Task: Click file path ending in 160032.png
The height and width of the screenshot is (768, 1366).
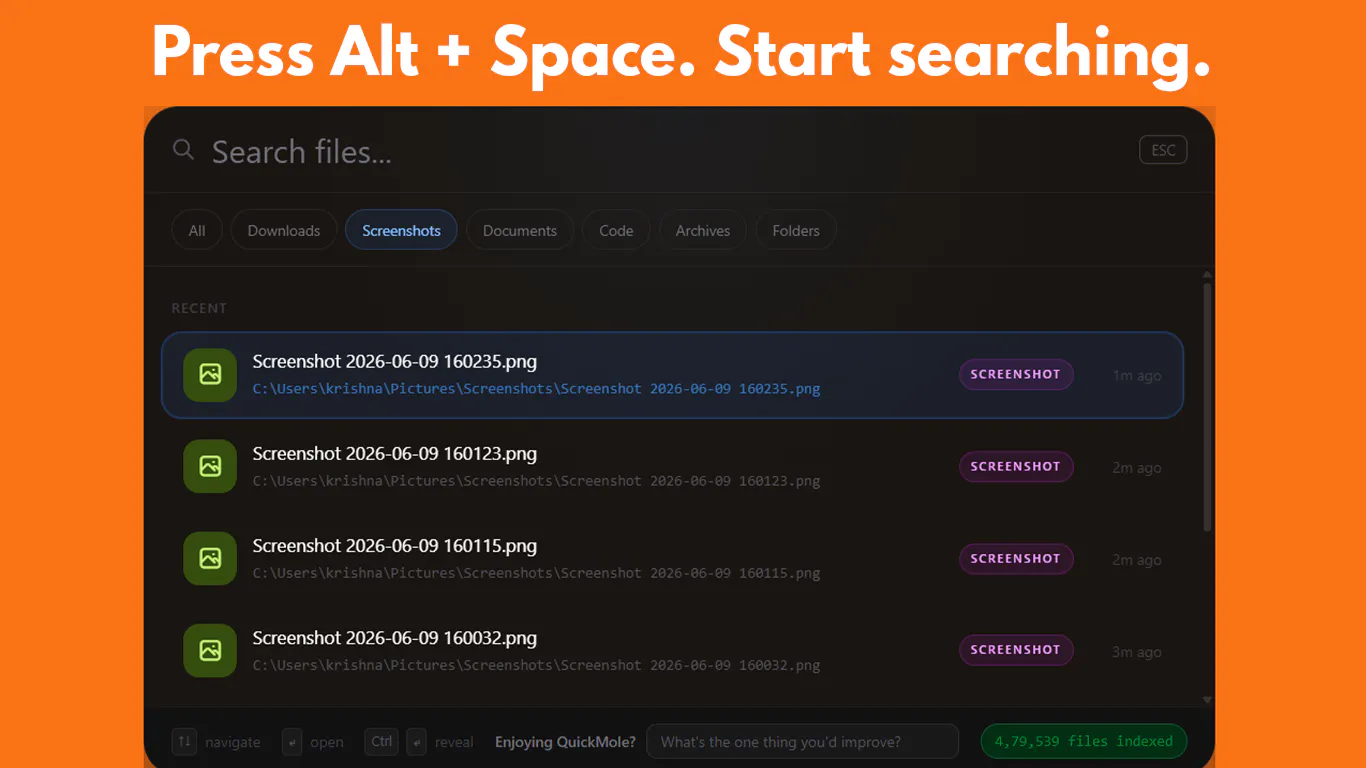Action: tap(536, 665)
